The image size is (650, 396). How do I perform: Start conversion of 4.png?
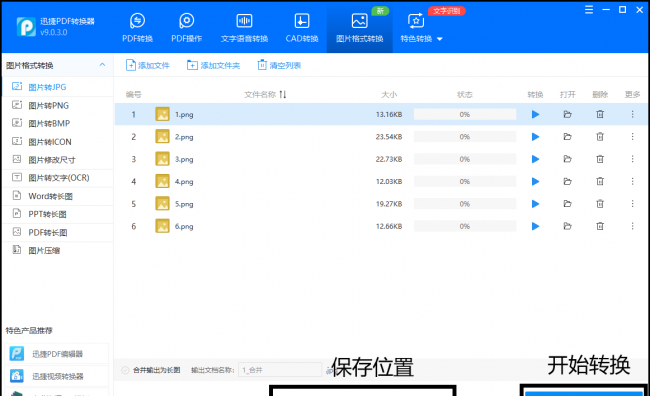(535, 182)
